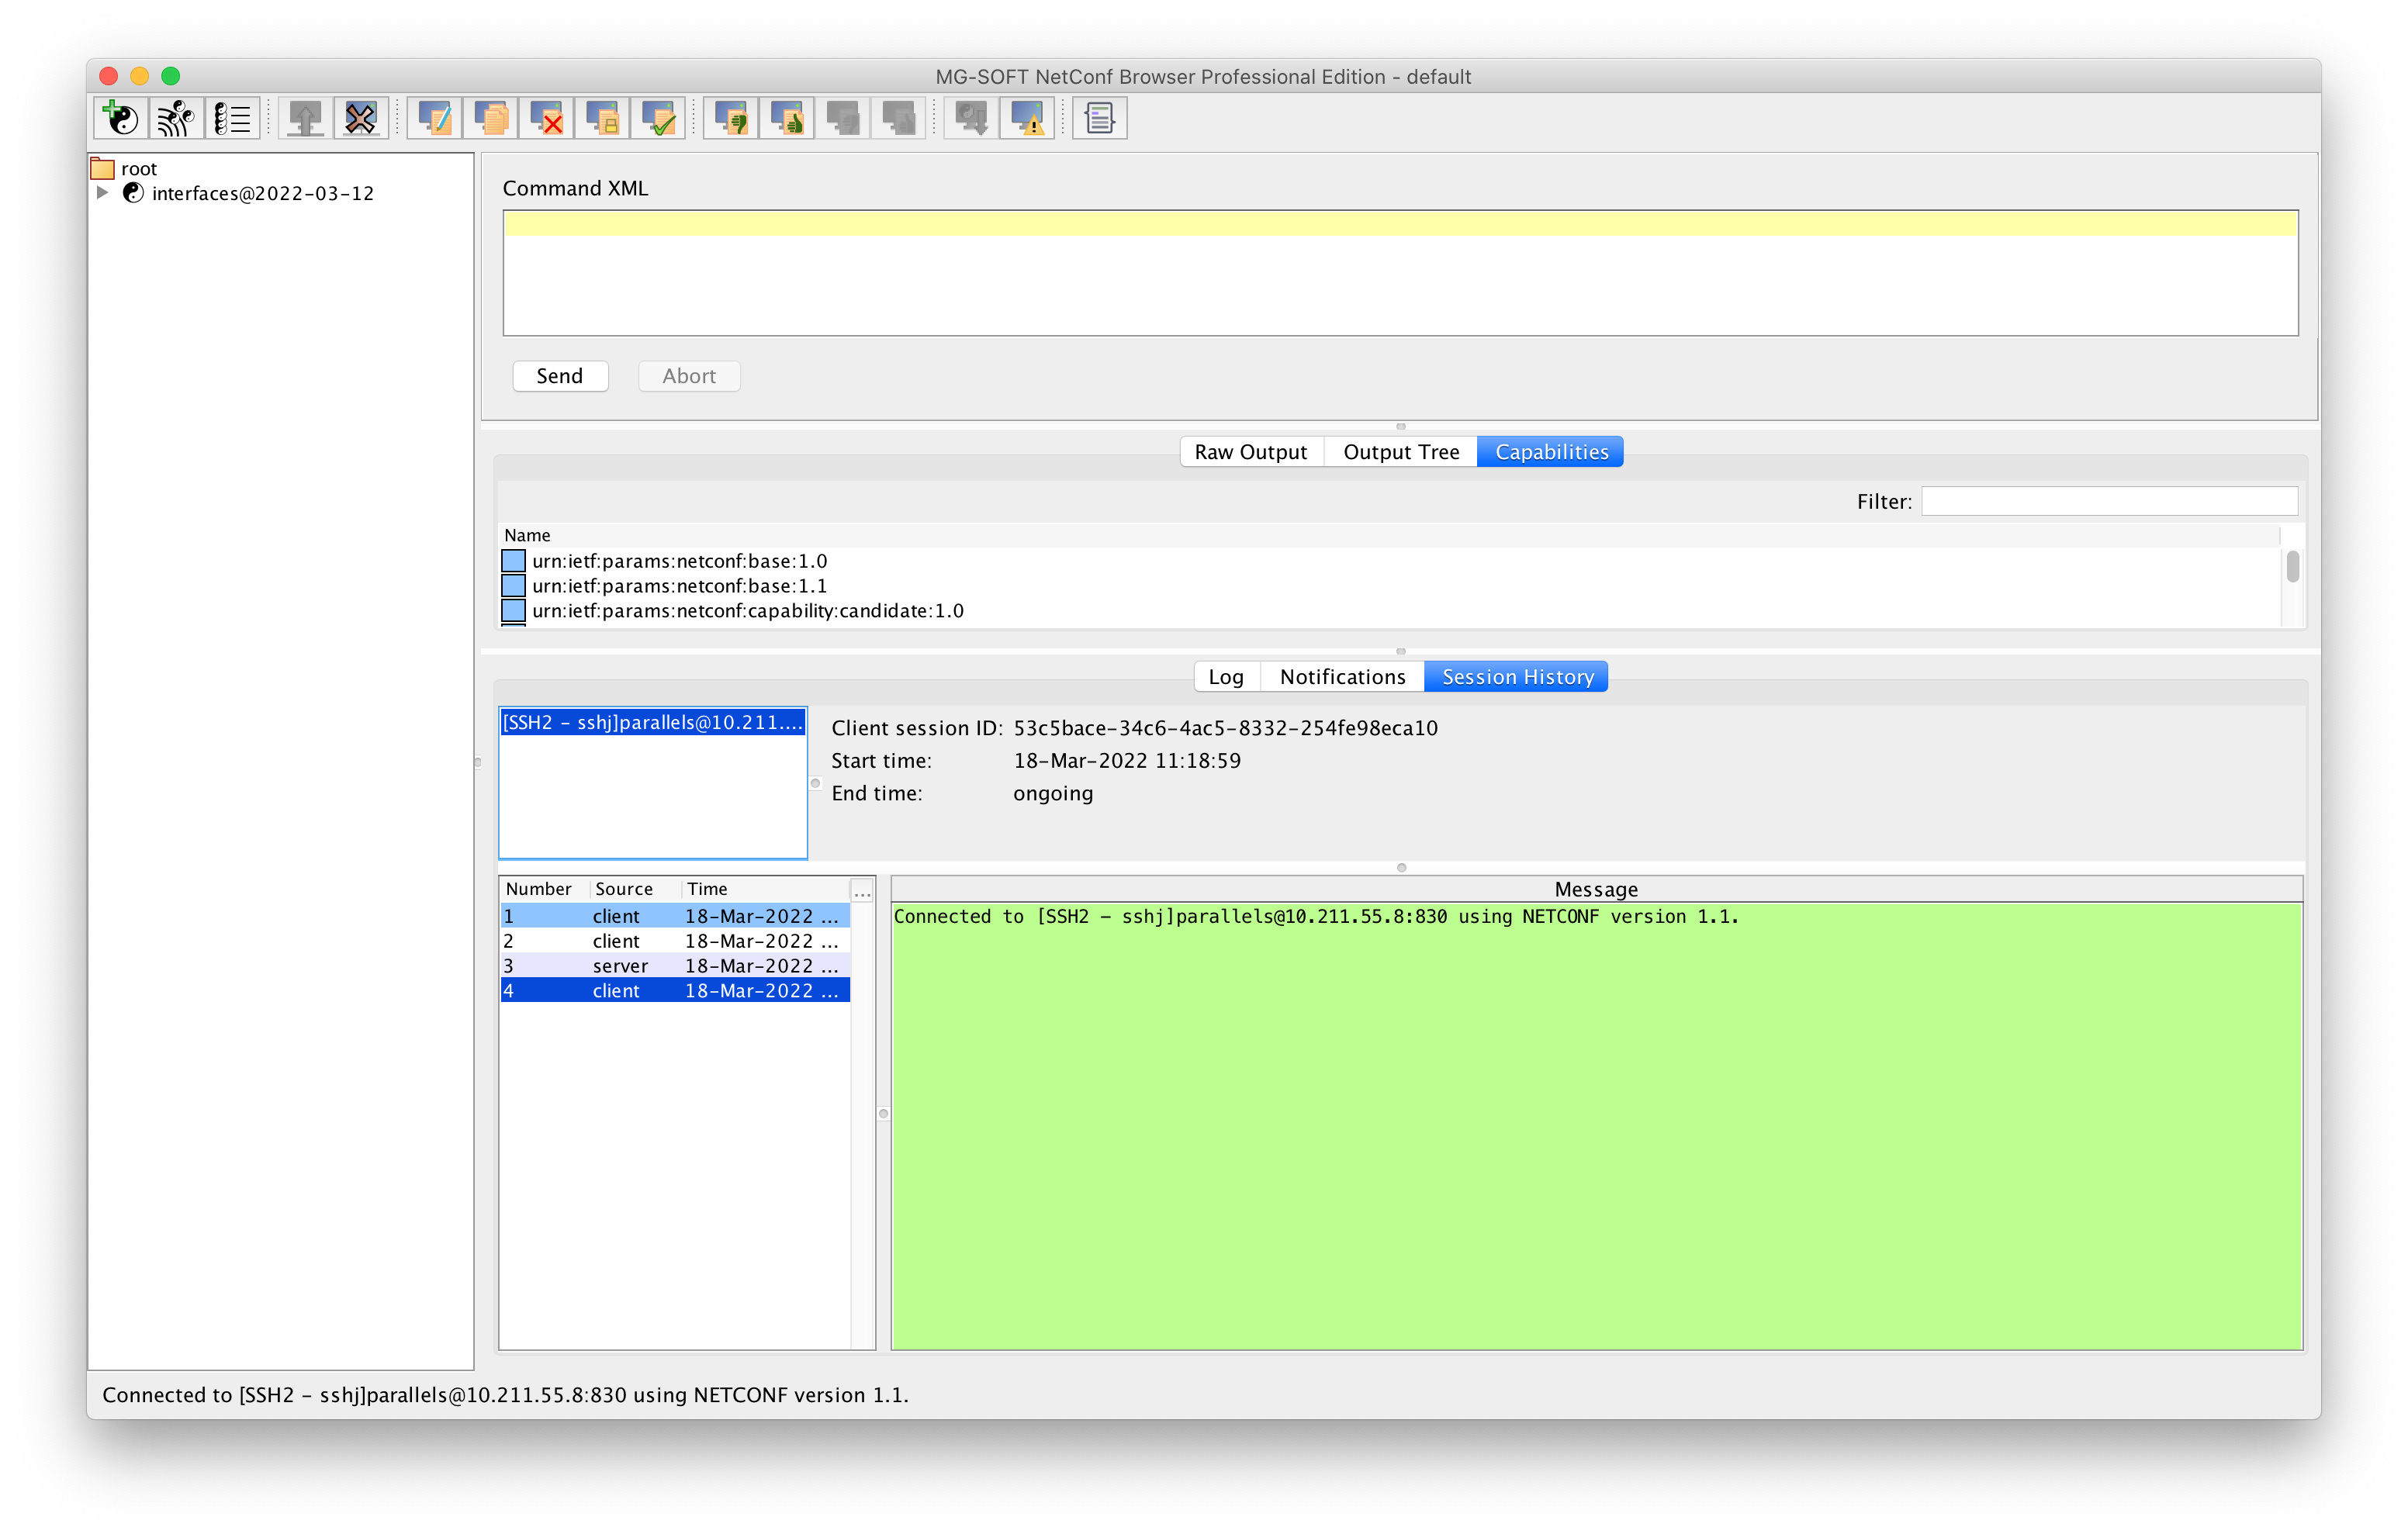Click the delete configuration red X icon
Viewport: 2408px width, 1534px height.
click(546, 118)
